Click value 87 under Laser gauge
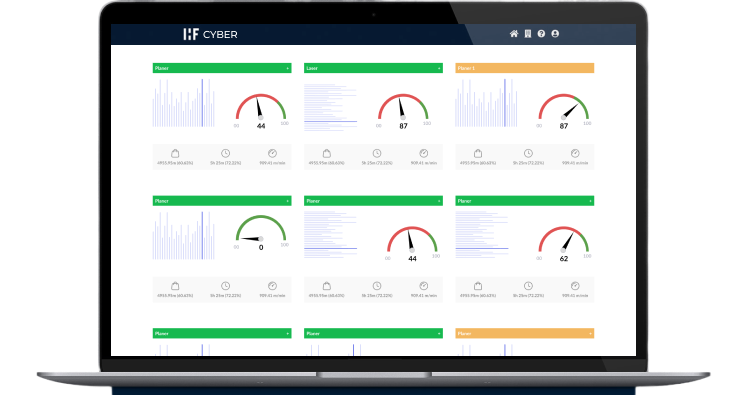 403,126
